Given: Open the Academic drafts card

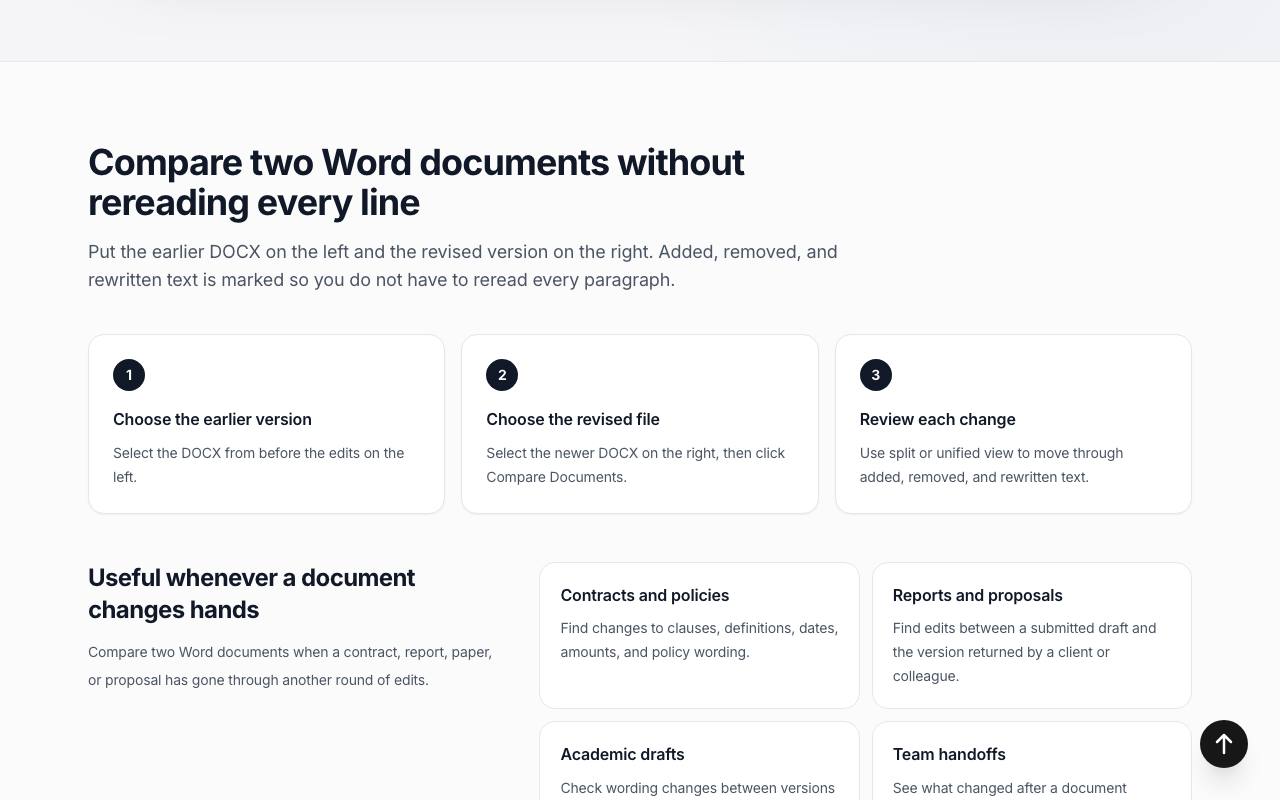Looking at the screenshot, I should [699, 761].
